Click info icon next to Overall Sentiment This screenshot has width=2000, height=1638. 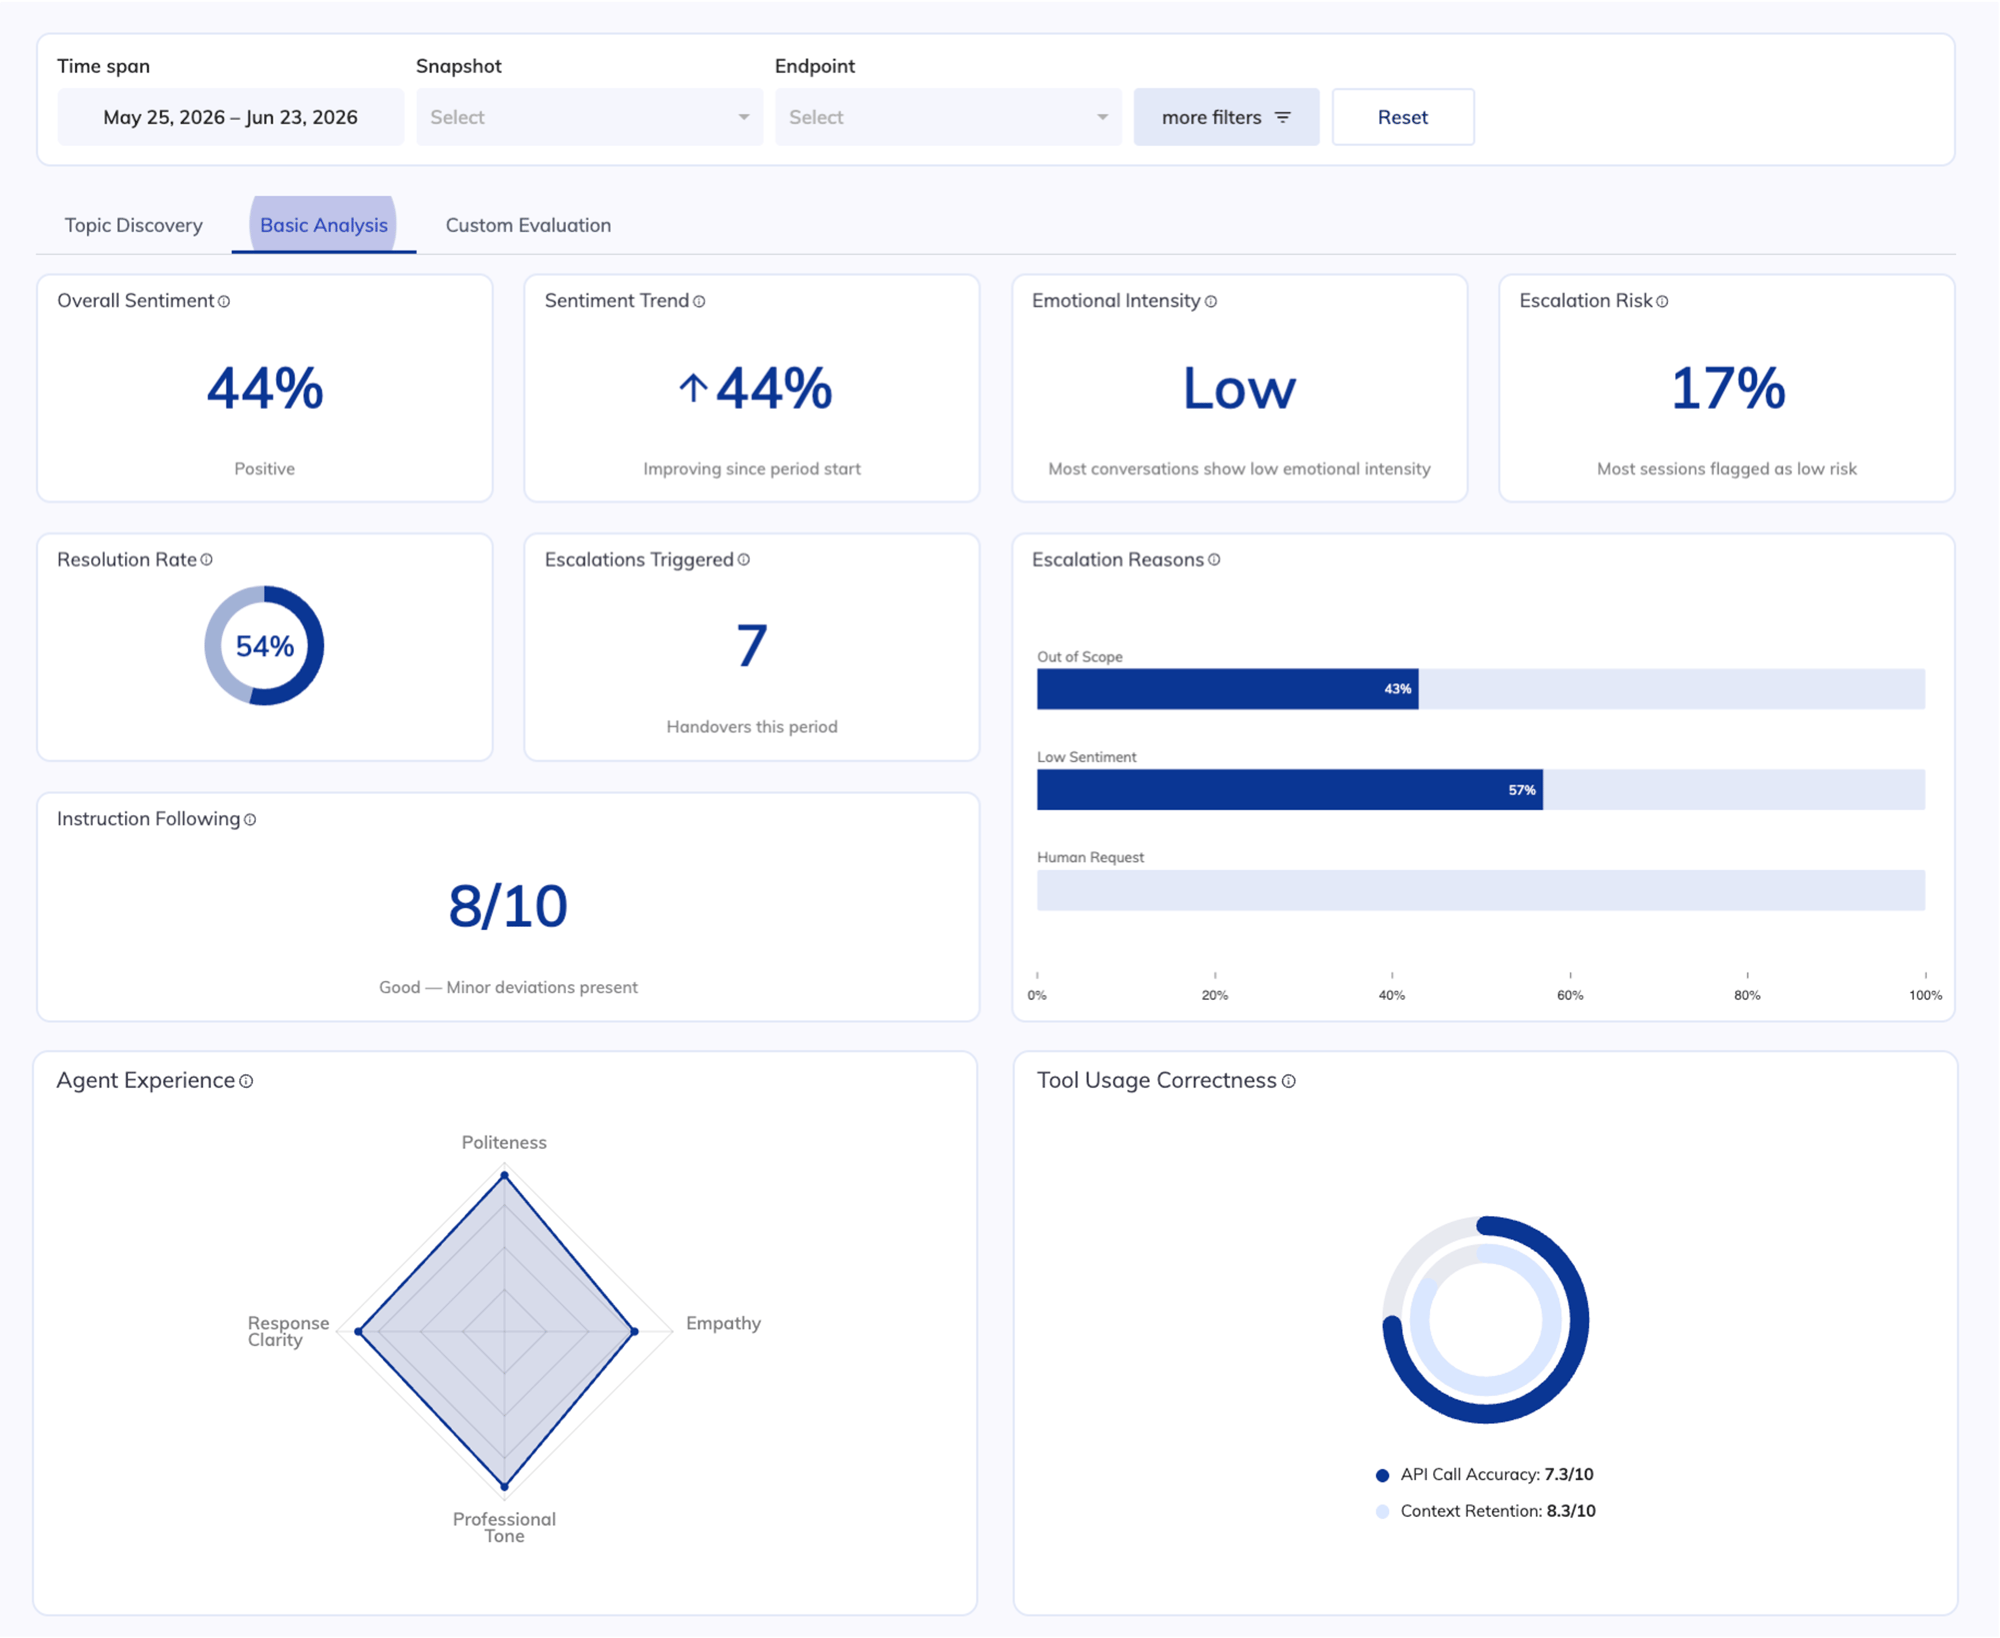pyautogui.click(x=224, y=301)
